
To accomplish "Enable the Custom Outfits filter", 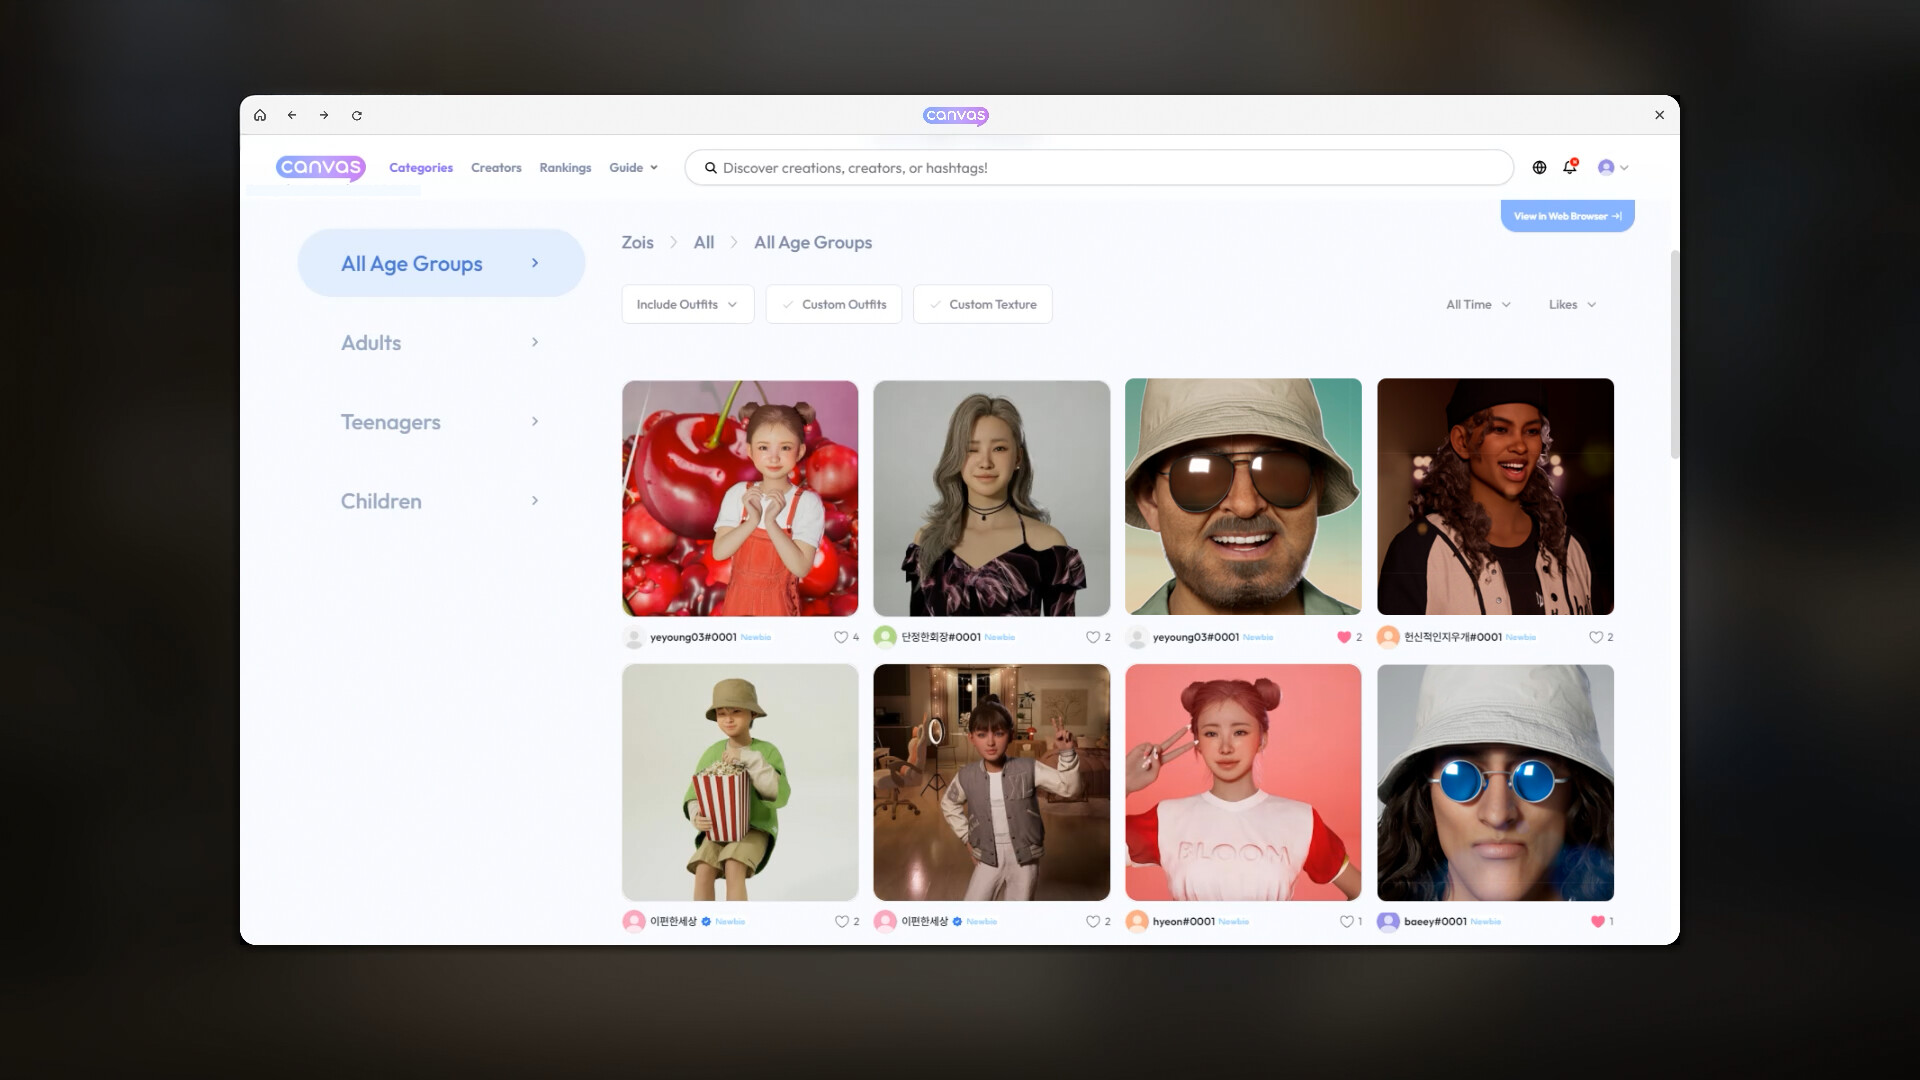I will pyautogui.click(x=833, y=304).
